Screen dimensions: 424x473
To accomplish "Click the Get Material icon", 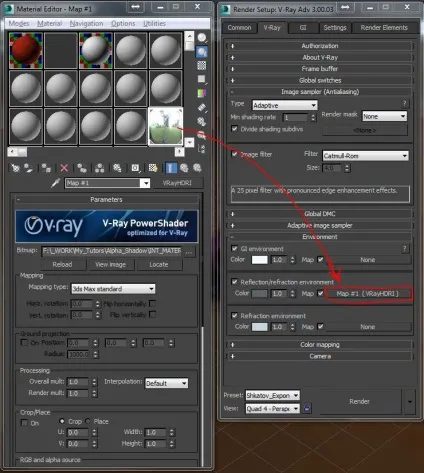I will (15, 168).
